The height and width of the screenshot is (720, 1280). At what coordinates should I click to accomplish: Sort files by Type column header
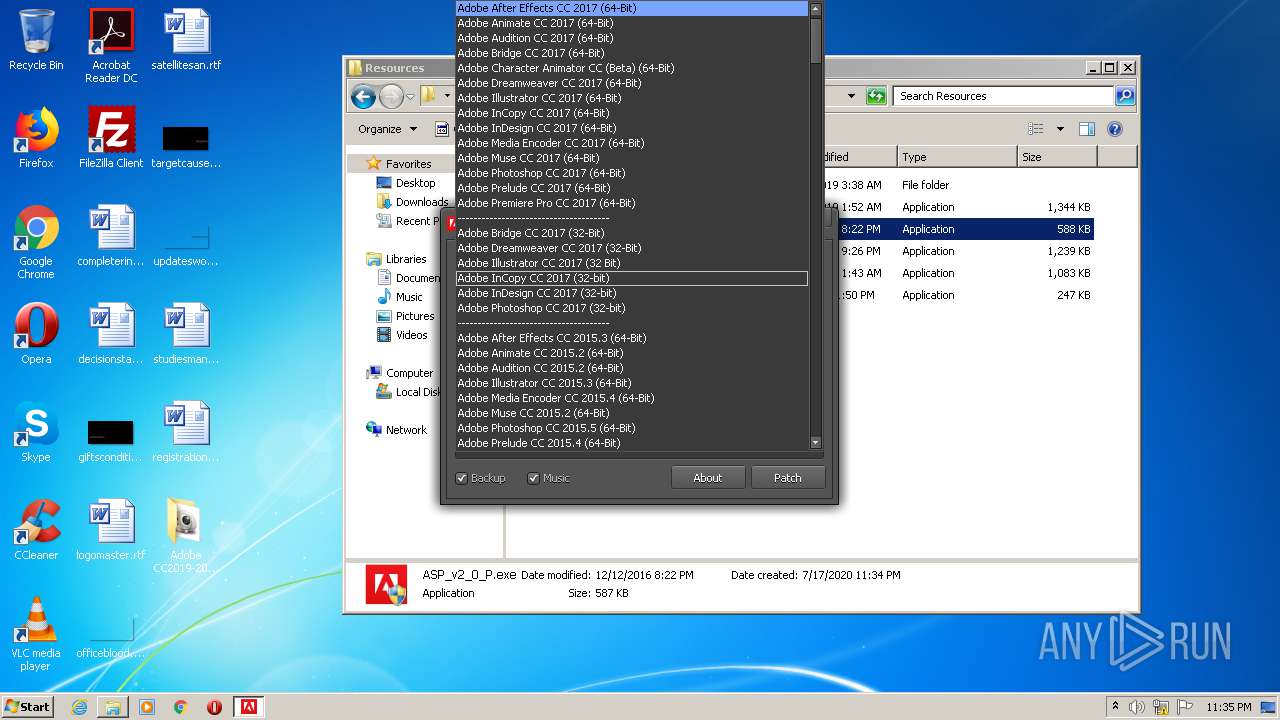point(956,157)
